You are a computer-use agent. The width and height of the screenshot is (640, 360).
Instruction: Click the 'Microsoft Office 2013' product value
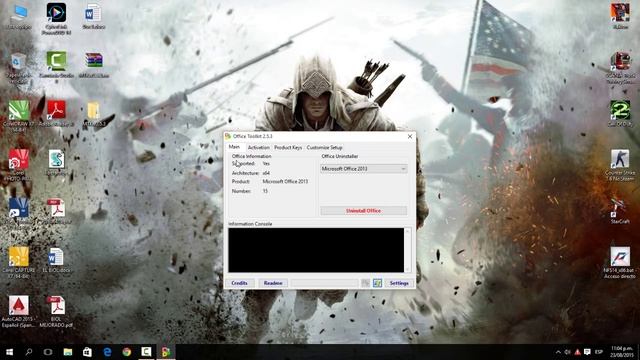point(285,181)
